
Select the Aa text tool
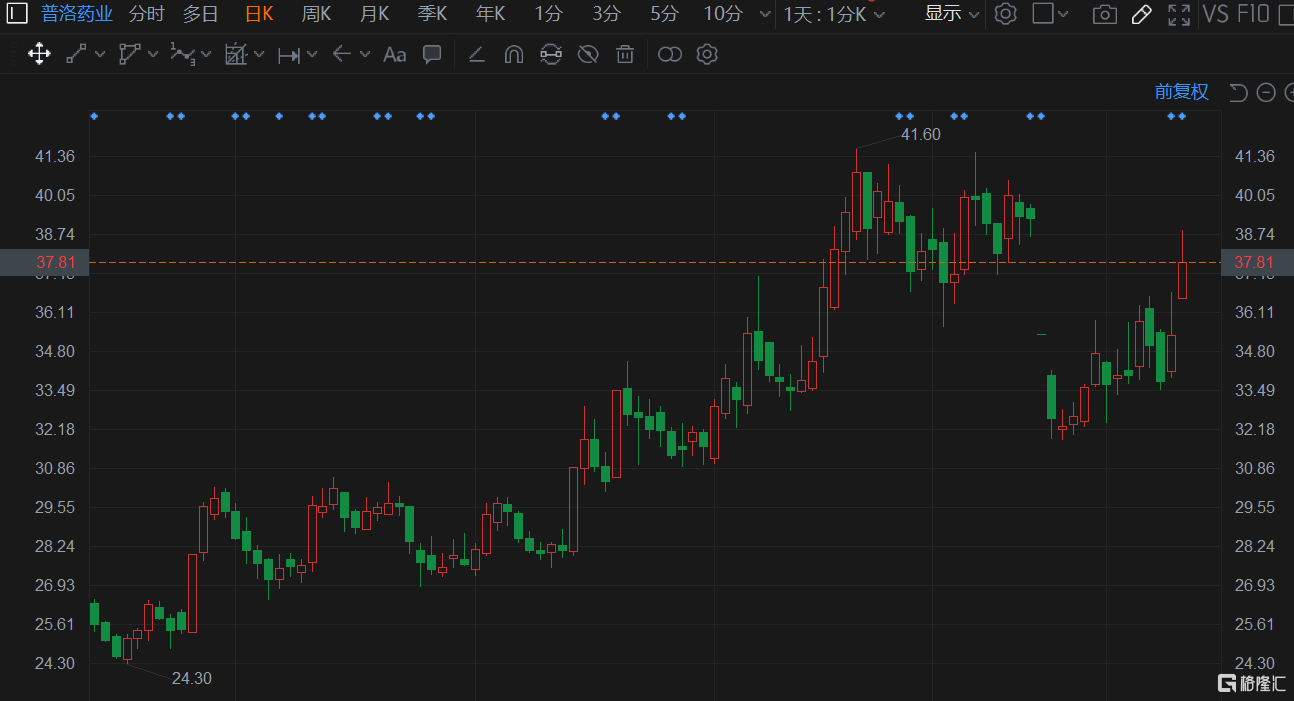395,54
